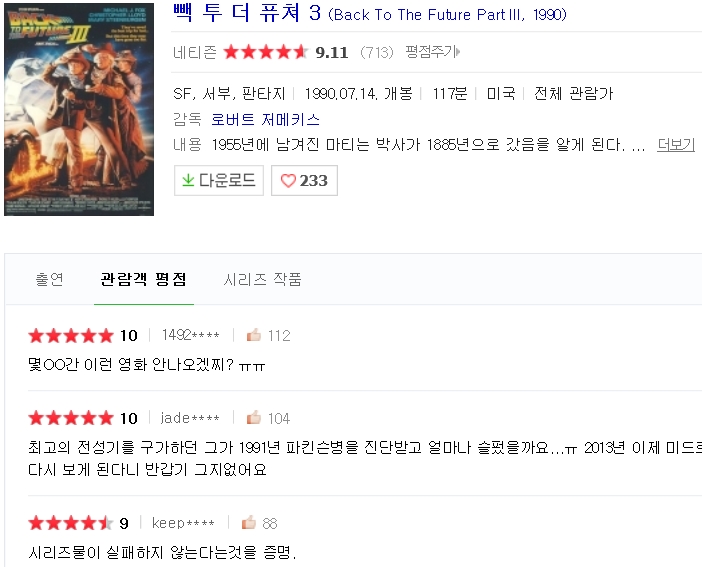Click thumbs-up icon on the jade review
This screenshot has height=567, width=702.
coord(254,418)
